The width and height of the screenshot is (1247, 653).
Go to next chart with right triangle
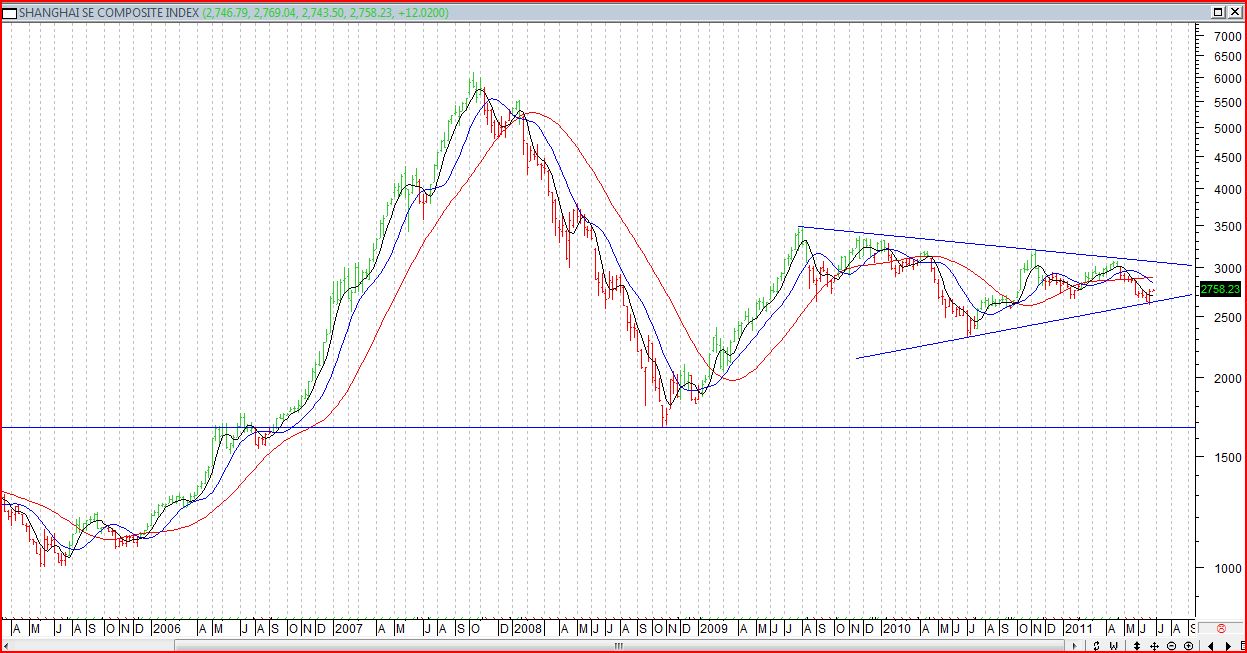coord(1228,646)
